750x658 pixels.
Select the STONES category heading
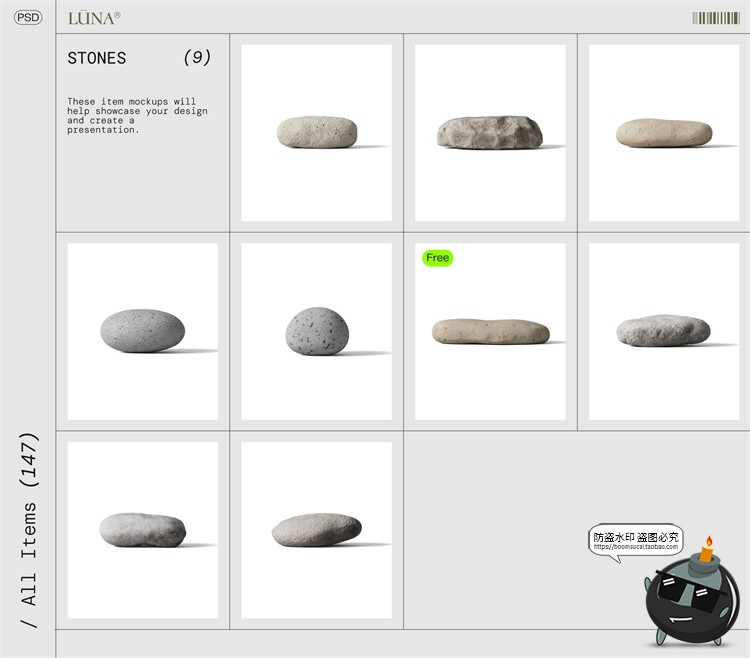coord(97,58)
